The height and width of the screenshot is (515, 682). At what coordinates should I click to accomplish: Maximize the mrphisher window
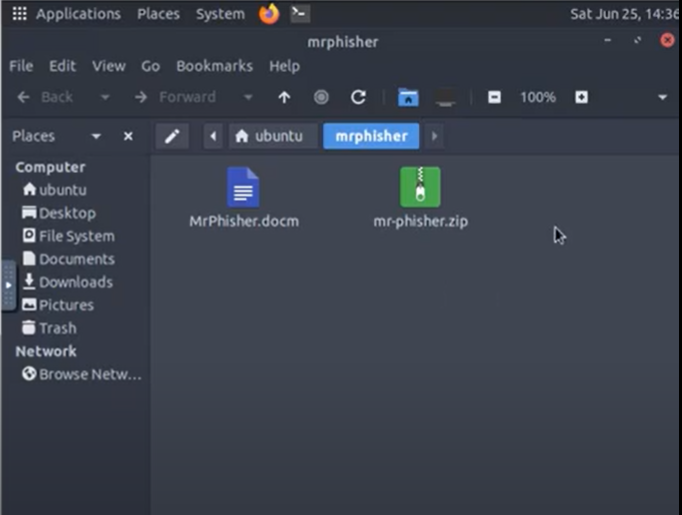638,40
